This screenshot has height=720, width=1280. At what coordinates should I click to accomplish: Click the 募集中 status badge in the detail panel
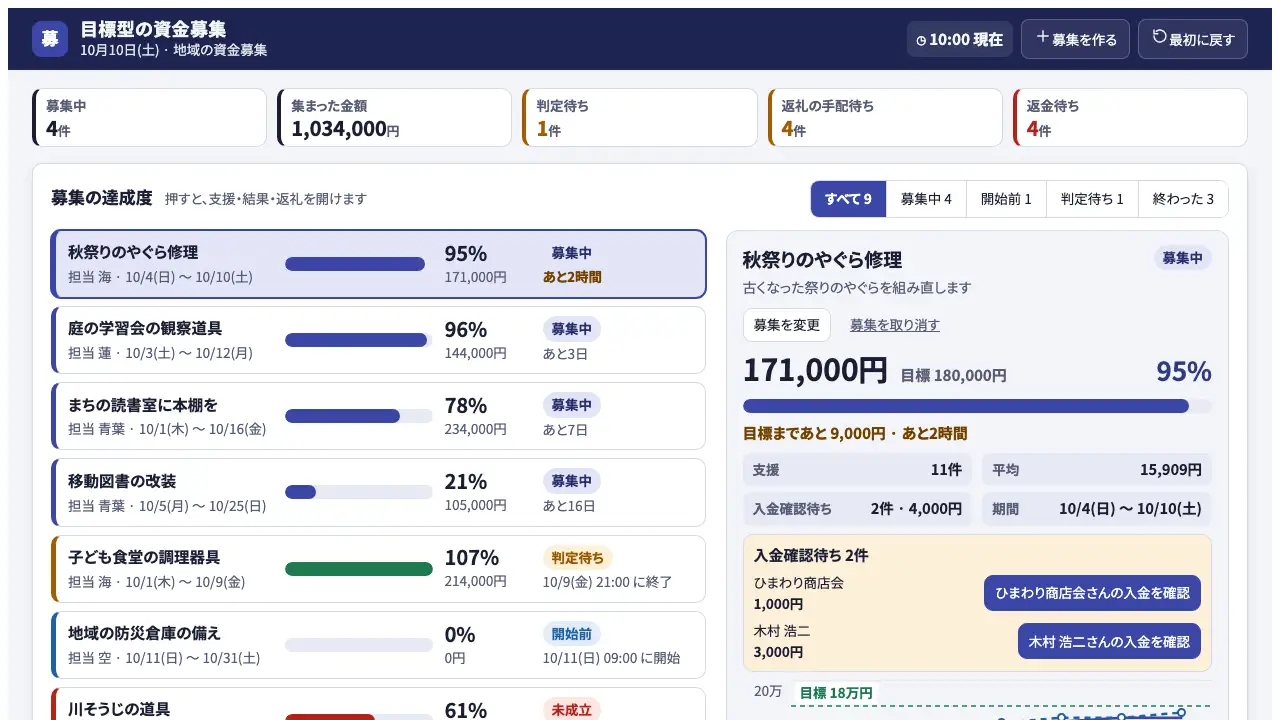click(x=1183, y=258)
